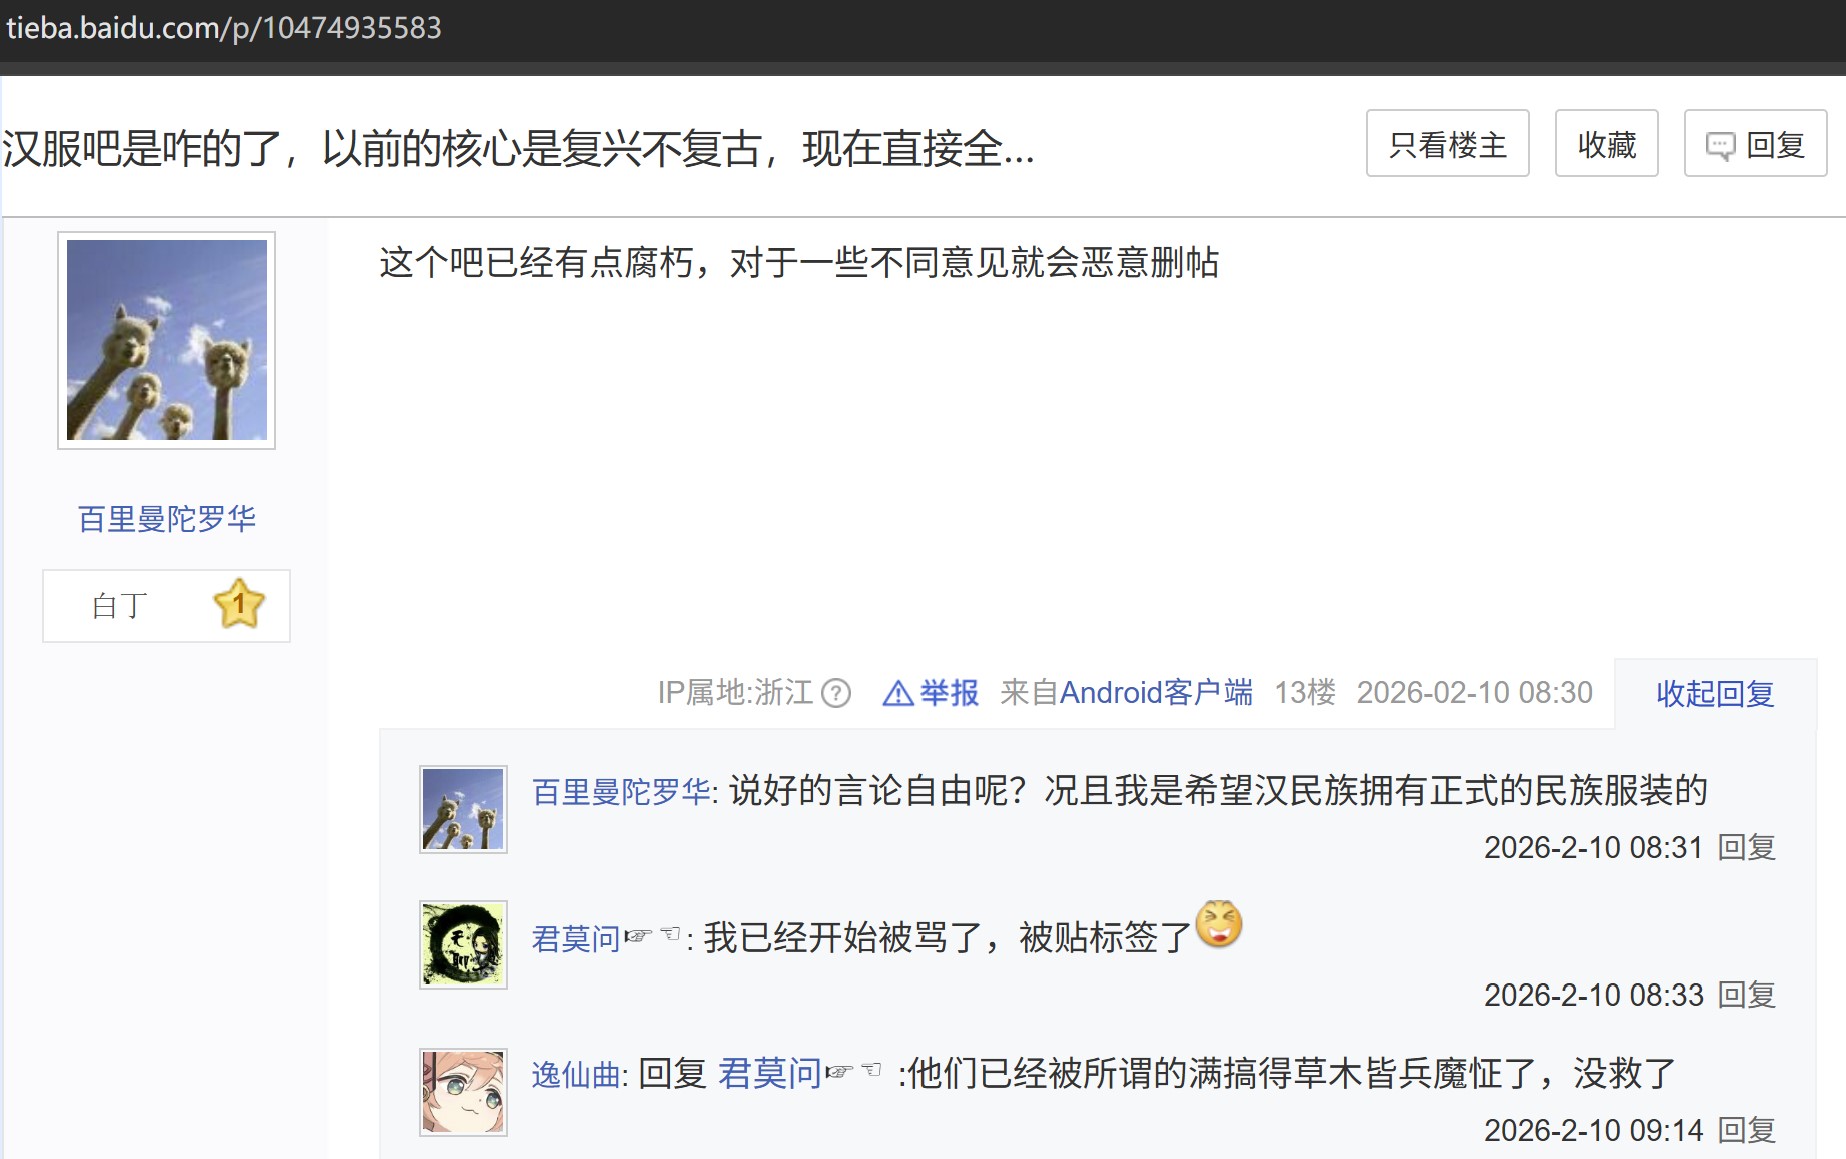Screen dimensions: 1846x1159
Task: Click the report warning triangle icon
Action: [898, 693]
